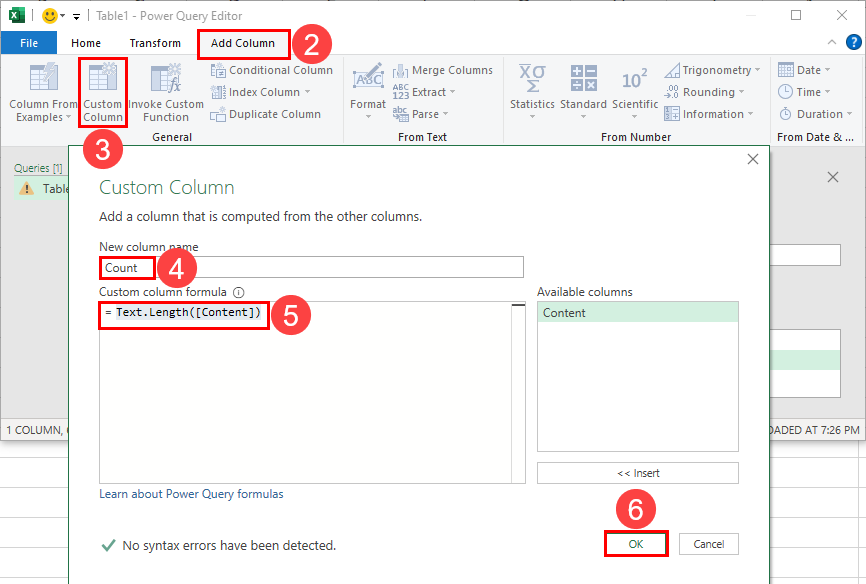Viewport: 866px width, 584px height.
Task: Click the << Insert button
Action: [x=637, y=473]
